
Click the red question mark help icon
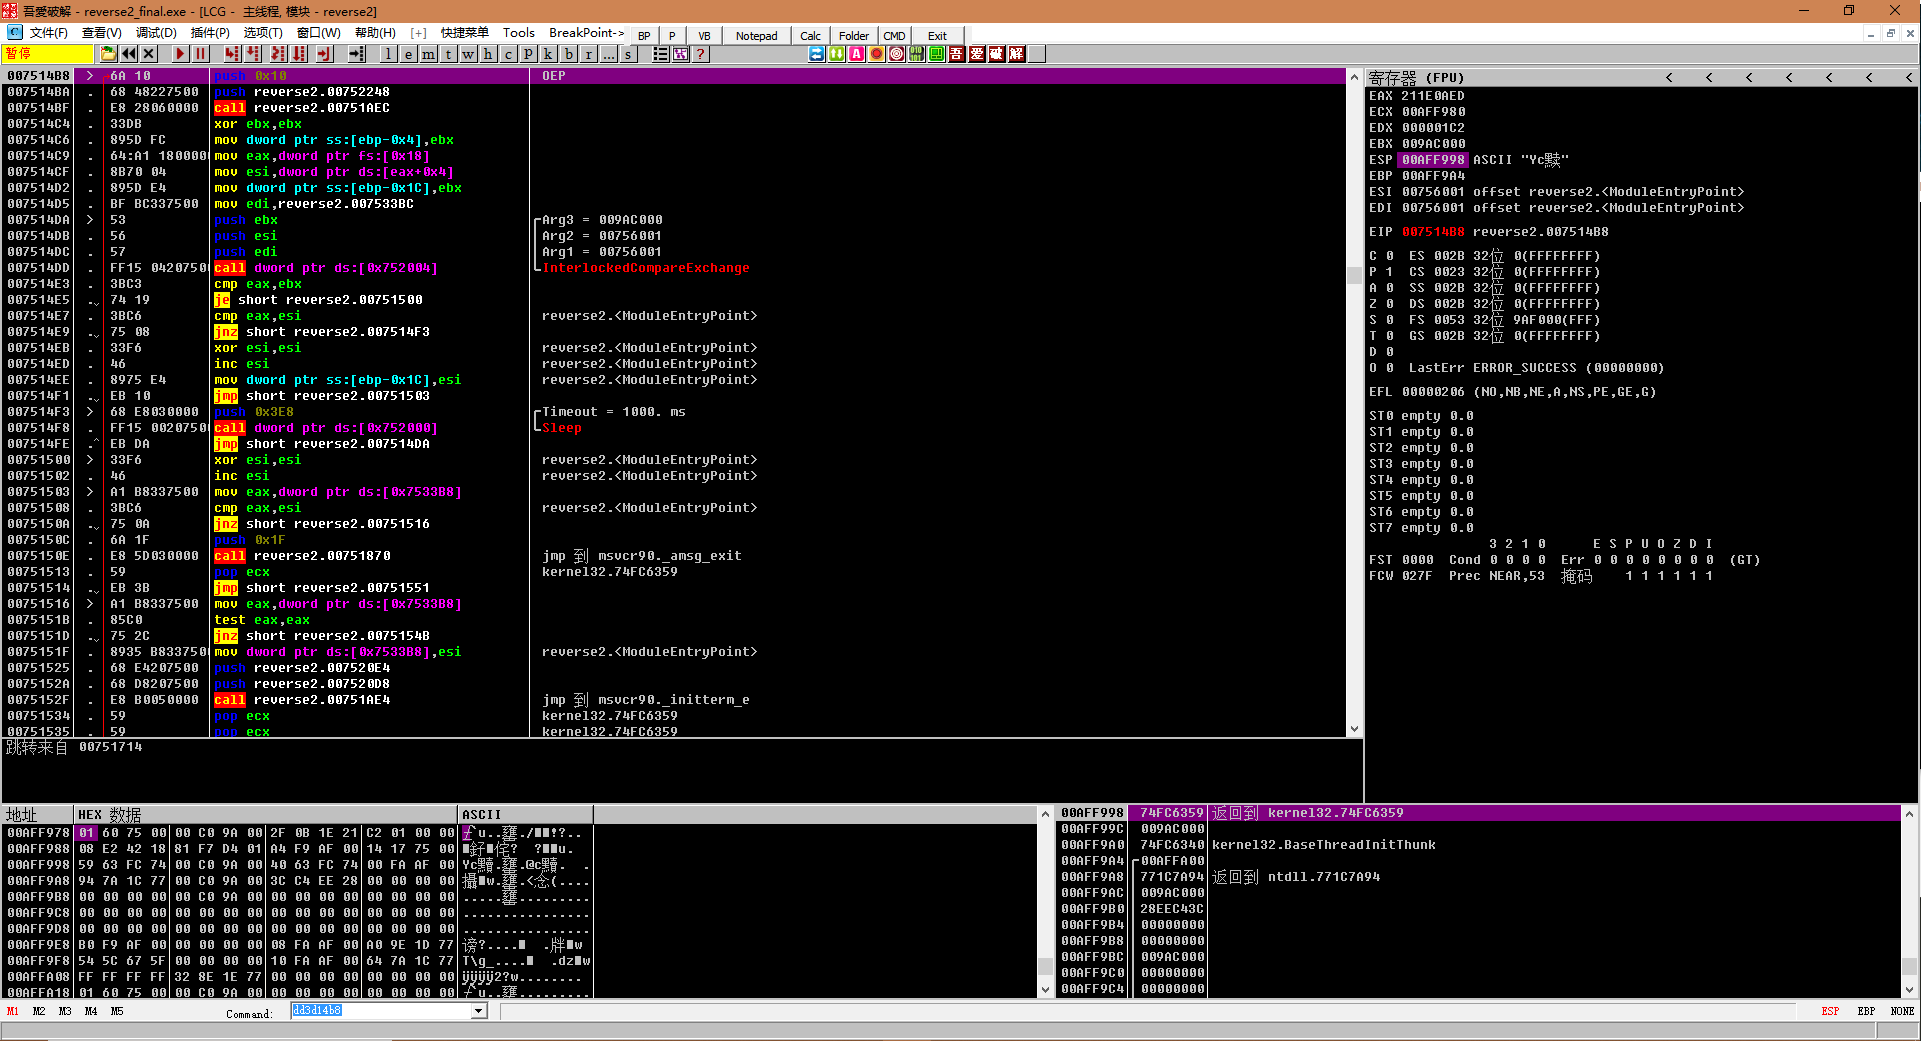[701, 54]
